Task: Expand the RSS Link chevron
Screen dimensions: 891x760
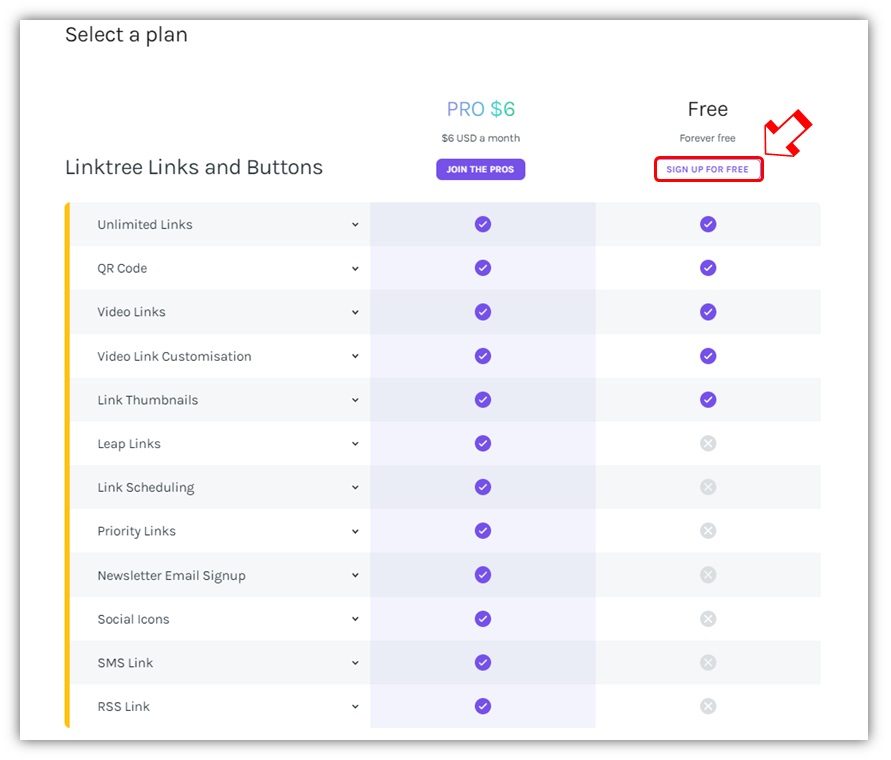Action: tap(355, 707)
